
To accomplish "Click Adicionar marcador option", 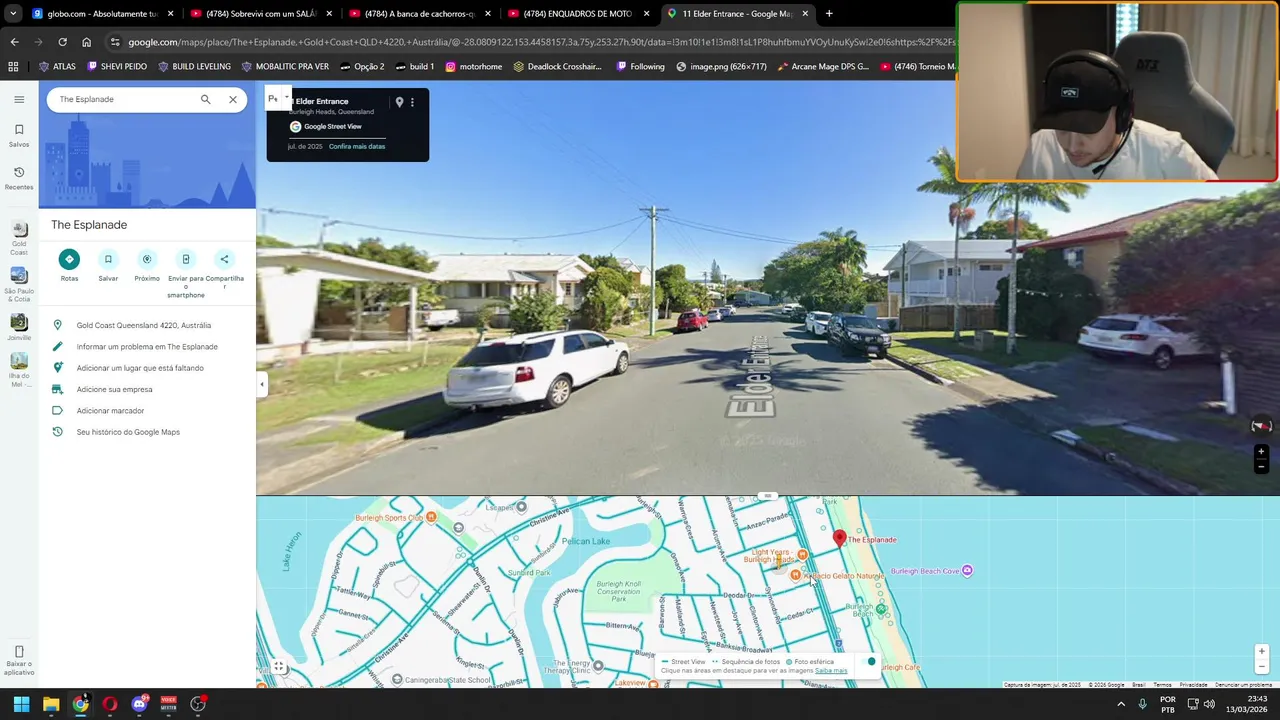I will pos(110,411).
